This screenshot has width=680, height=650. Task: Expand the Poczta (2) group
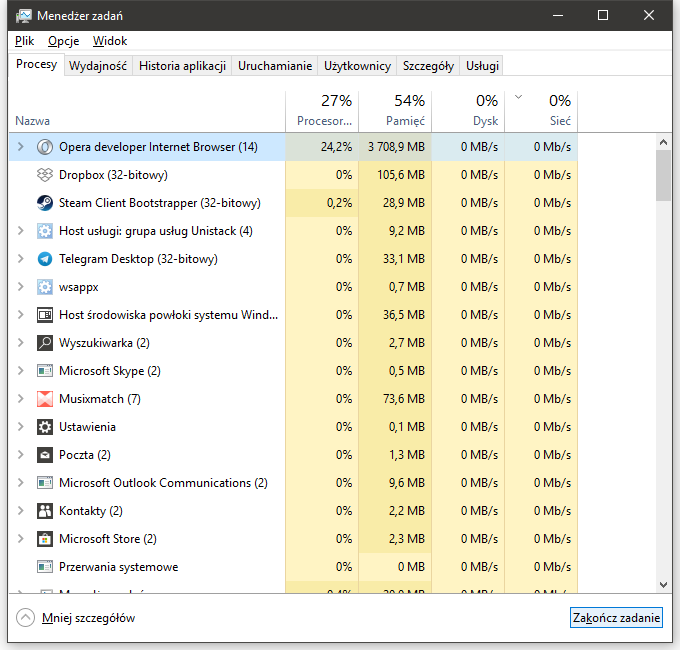(20, 454)
